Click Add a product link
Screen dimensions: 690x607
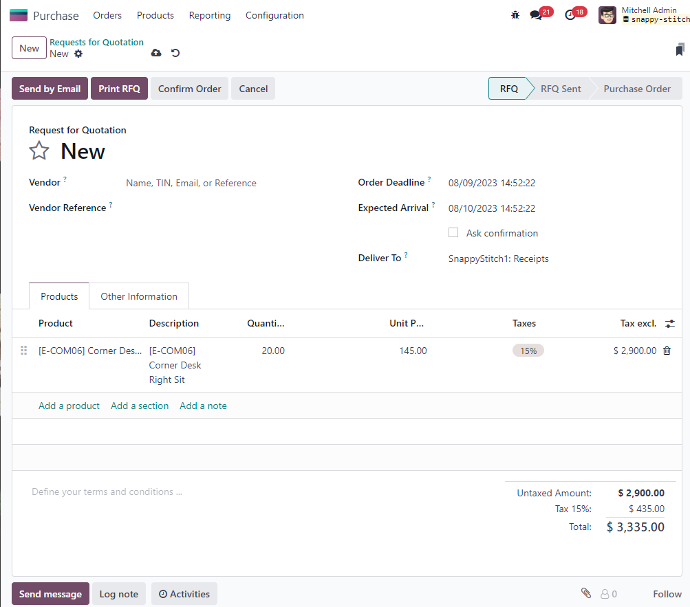pos(69,406)
